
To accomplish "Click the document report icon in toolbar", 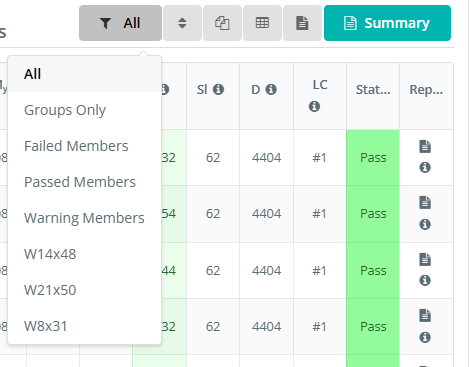I will tap(302, 23).
